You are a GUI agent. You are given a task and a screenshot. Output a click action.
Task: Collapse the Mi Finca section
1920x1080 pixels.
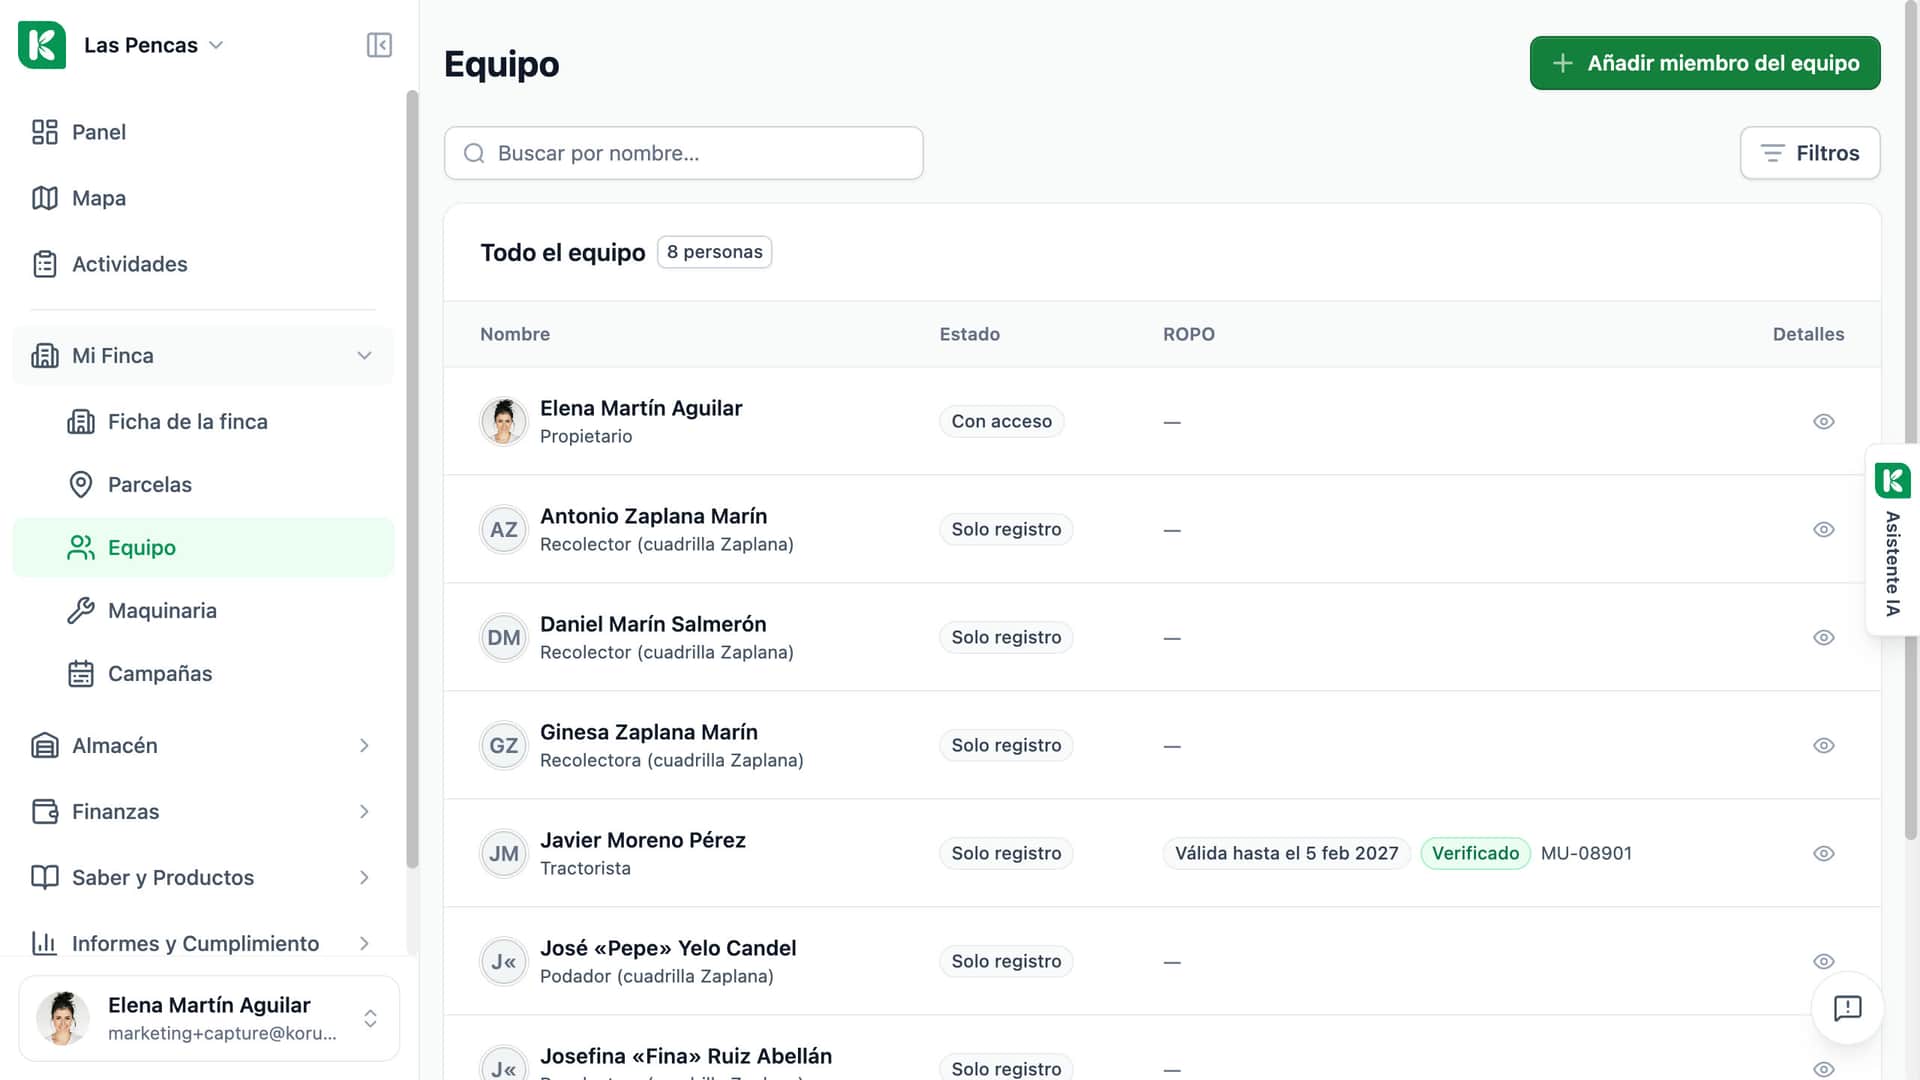click(203, 356)
